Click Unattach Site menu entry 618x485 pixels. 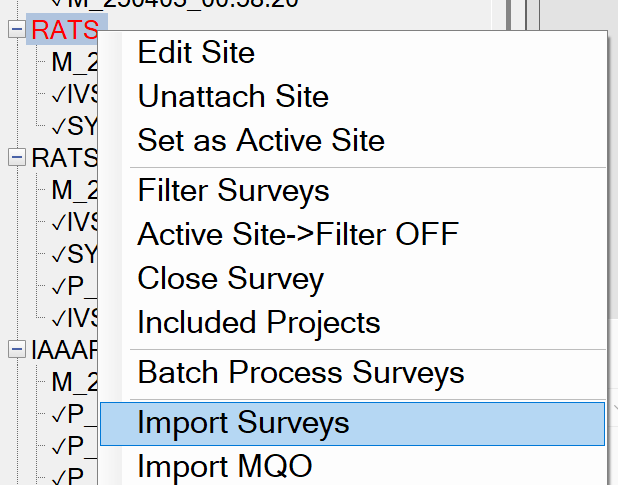click(x=233, y=96)
